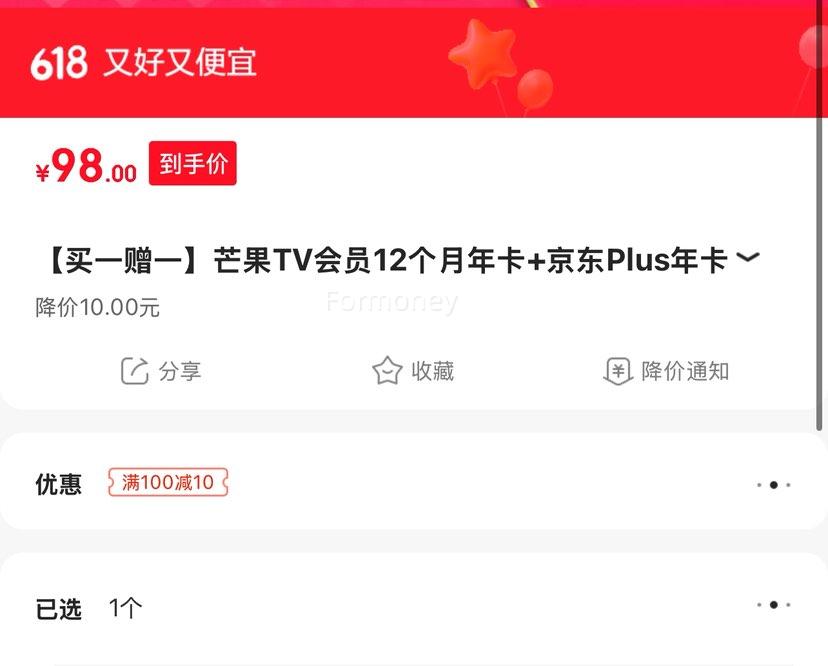Tap the price-drop notification yen icon
This screenshot has height=666, width=828.
point(618,371)
